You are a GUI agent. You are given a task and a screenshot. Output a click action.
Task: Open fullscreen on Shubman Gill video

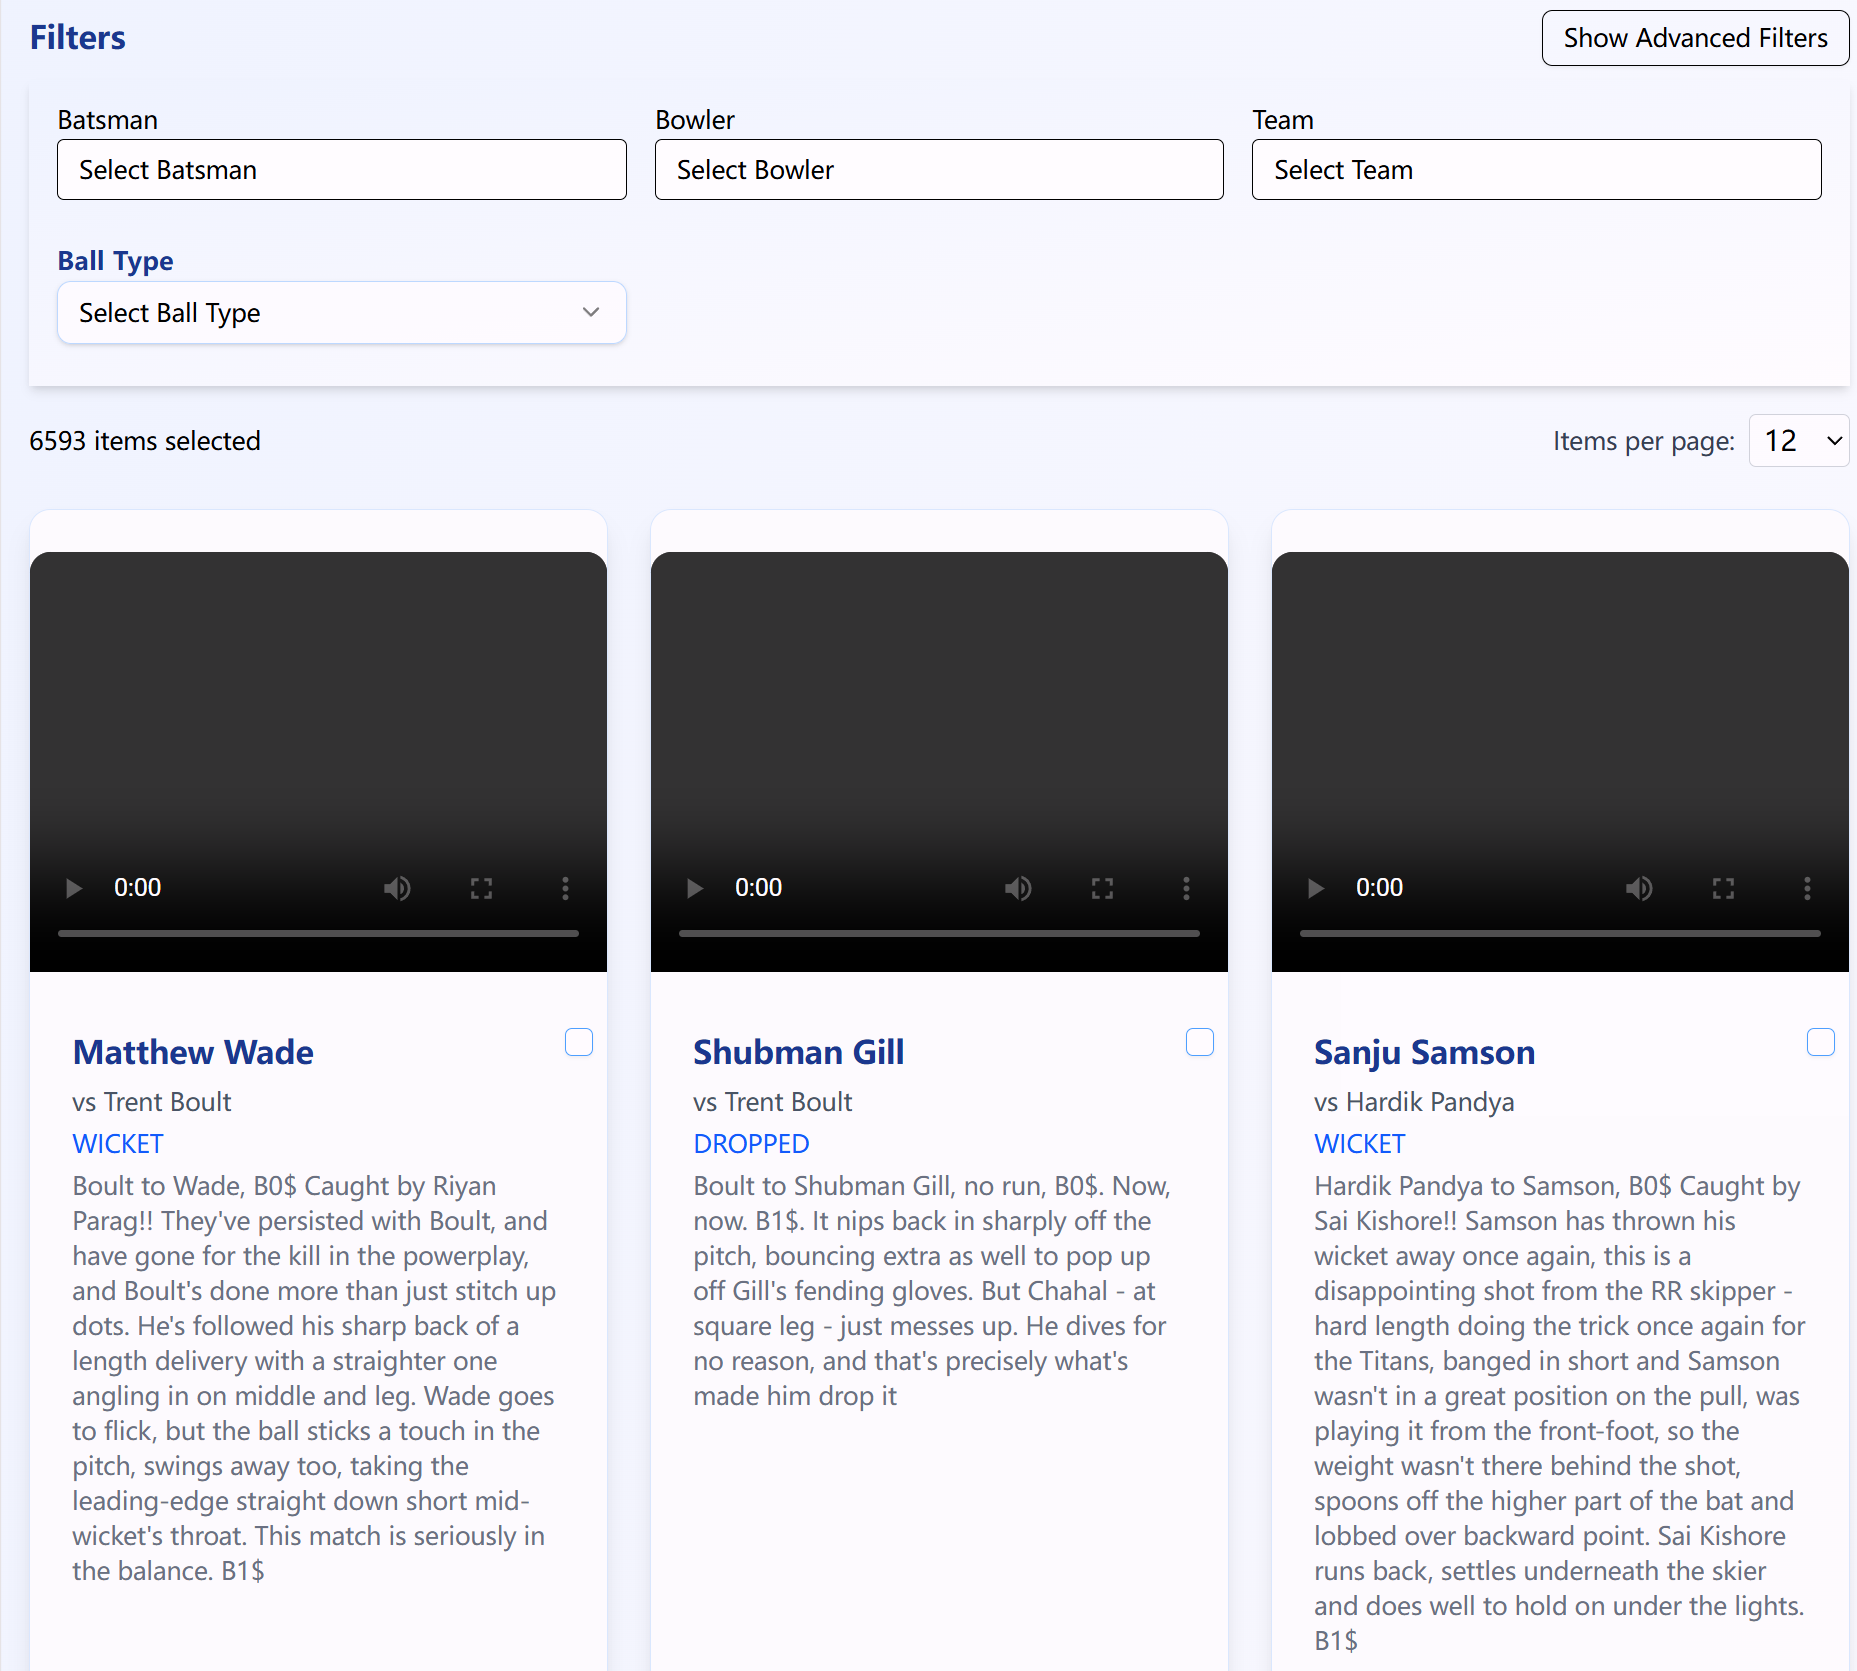[1102, 888]
